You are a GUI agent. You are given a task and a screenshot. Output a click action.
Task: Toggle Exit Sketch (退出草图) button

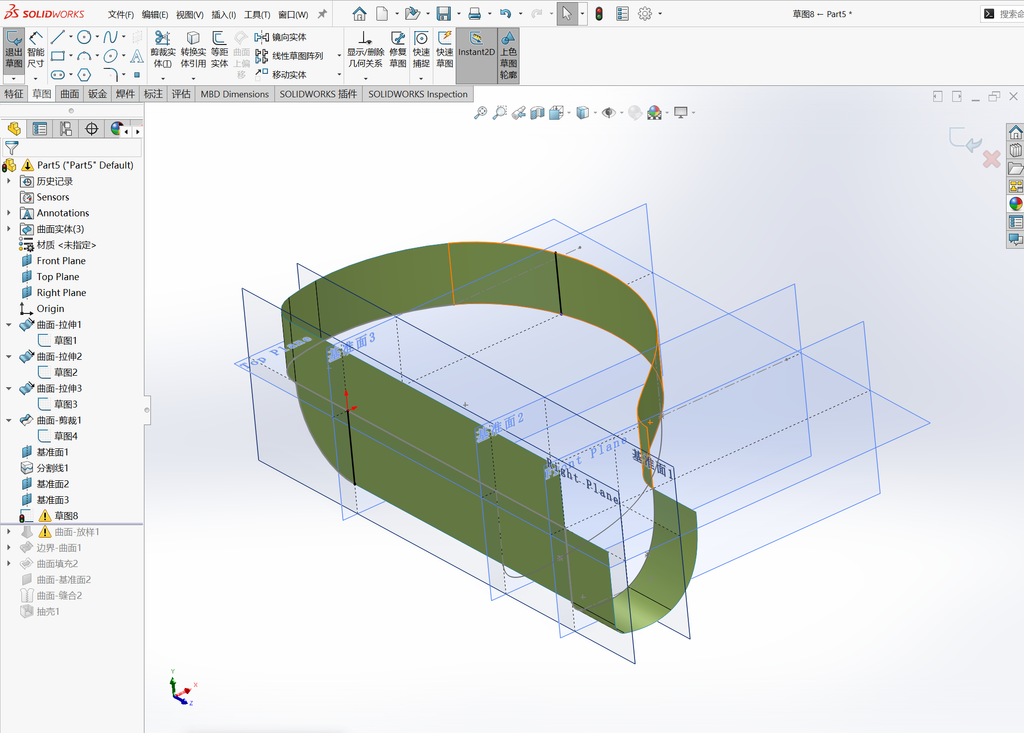pos(14,50)
